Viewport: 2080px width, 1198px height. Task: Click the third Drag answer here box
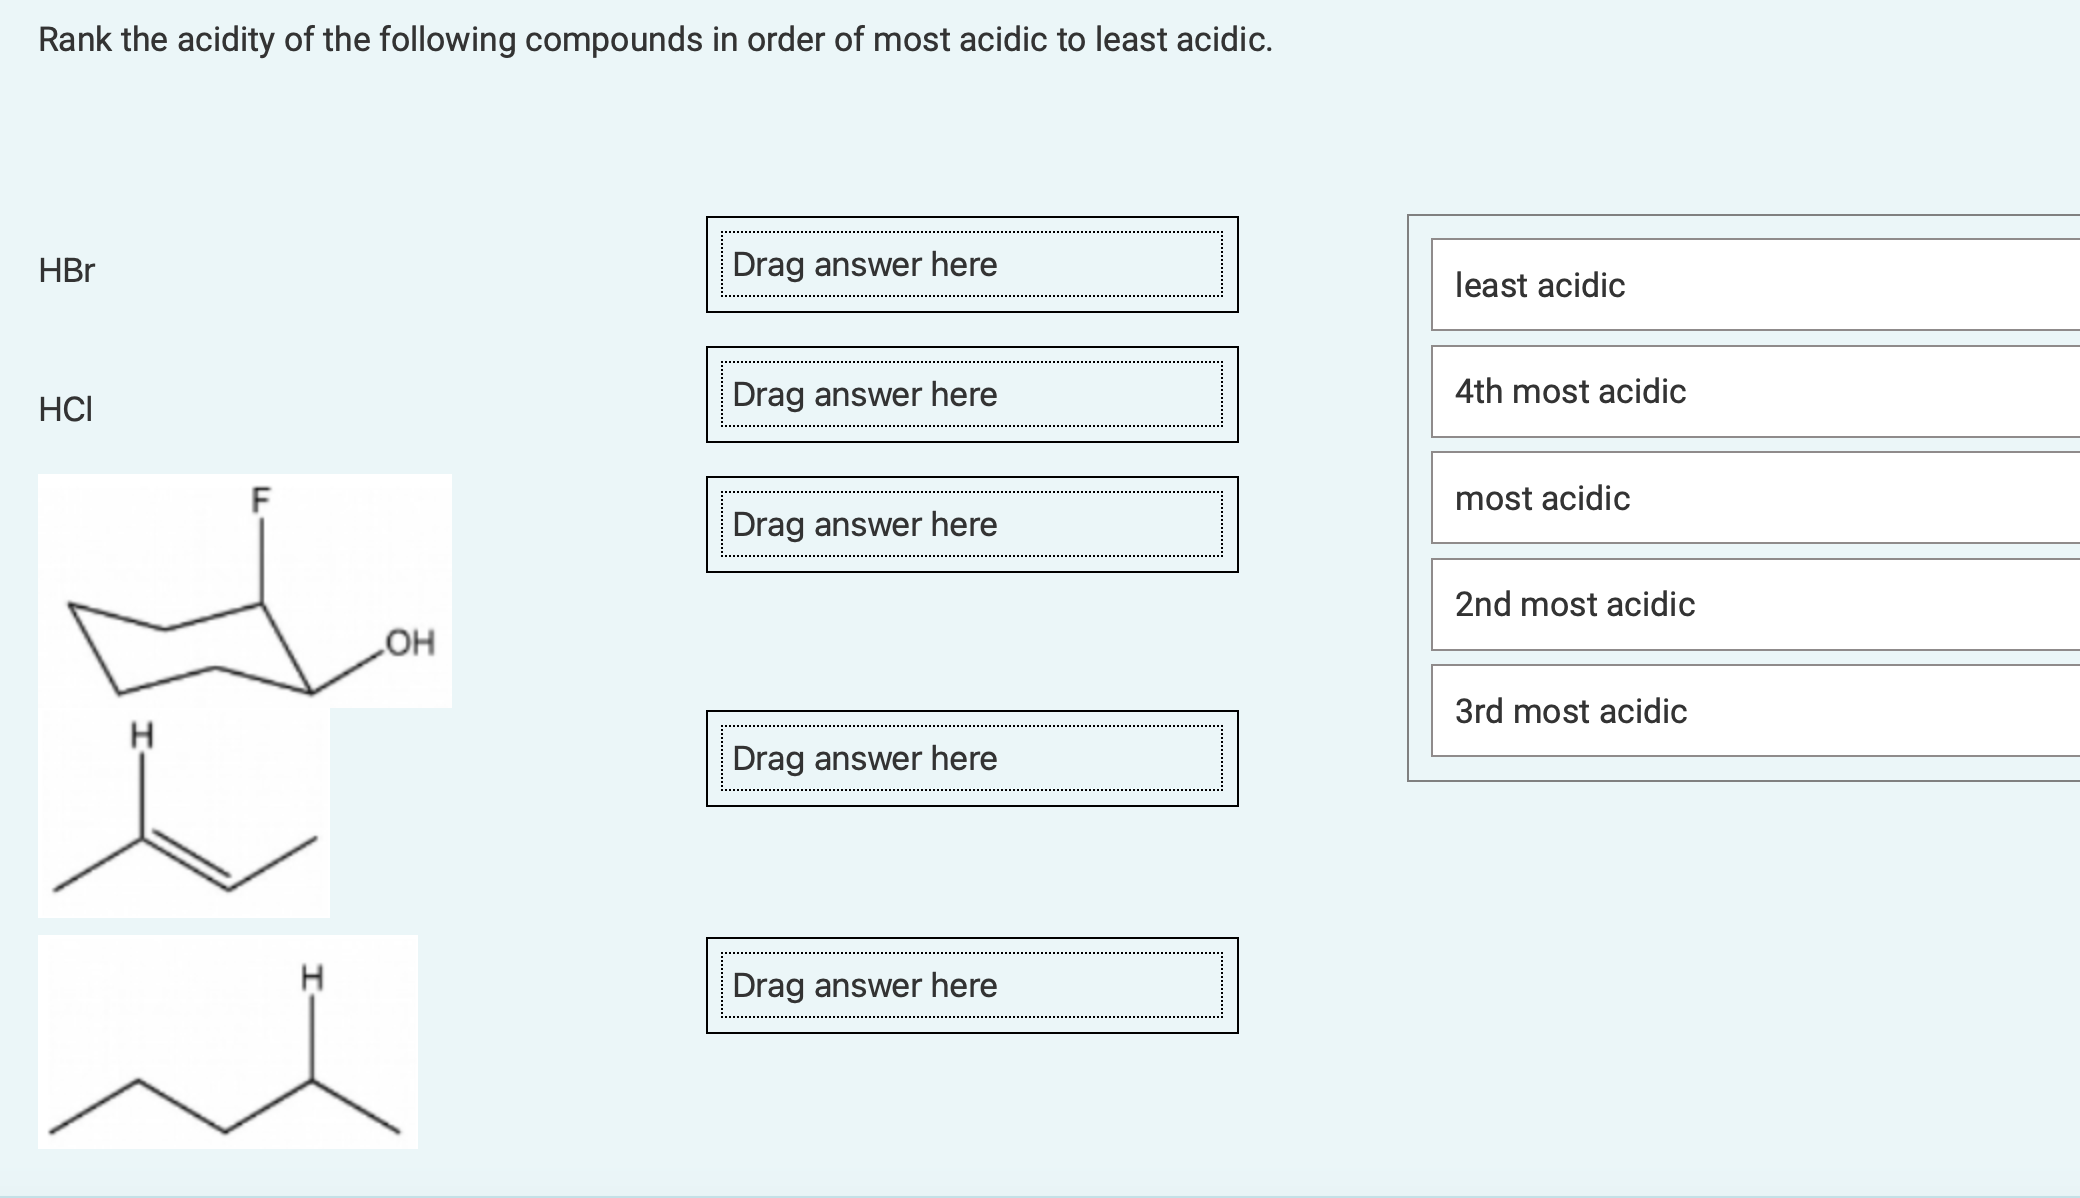click(x=970, y=524)
